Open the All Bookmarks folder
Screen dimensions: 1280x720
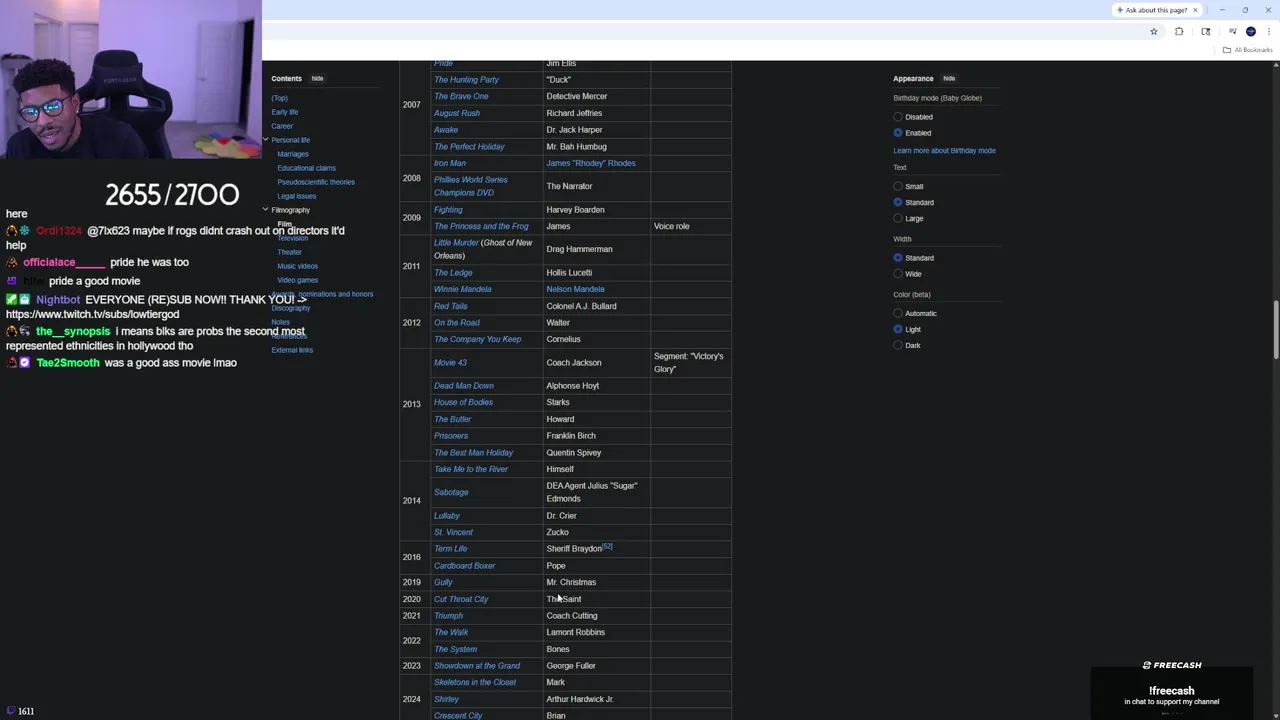pos(1248,50)
